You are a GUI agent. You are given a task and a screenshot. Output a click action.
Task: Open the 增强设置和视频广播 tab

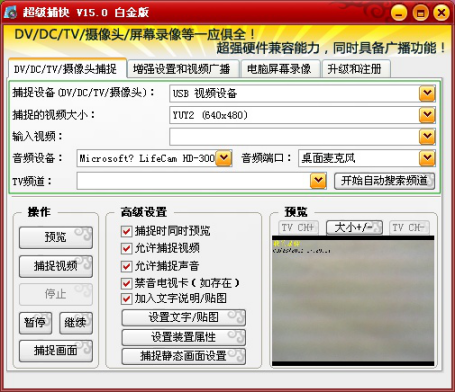click(x=183, y=69)
